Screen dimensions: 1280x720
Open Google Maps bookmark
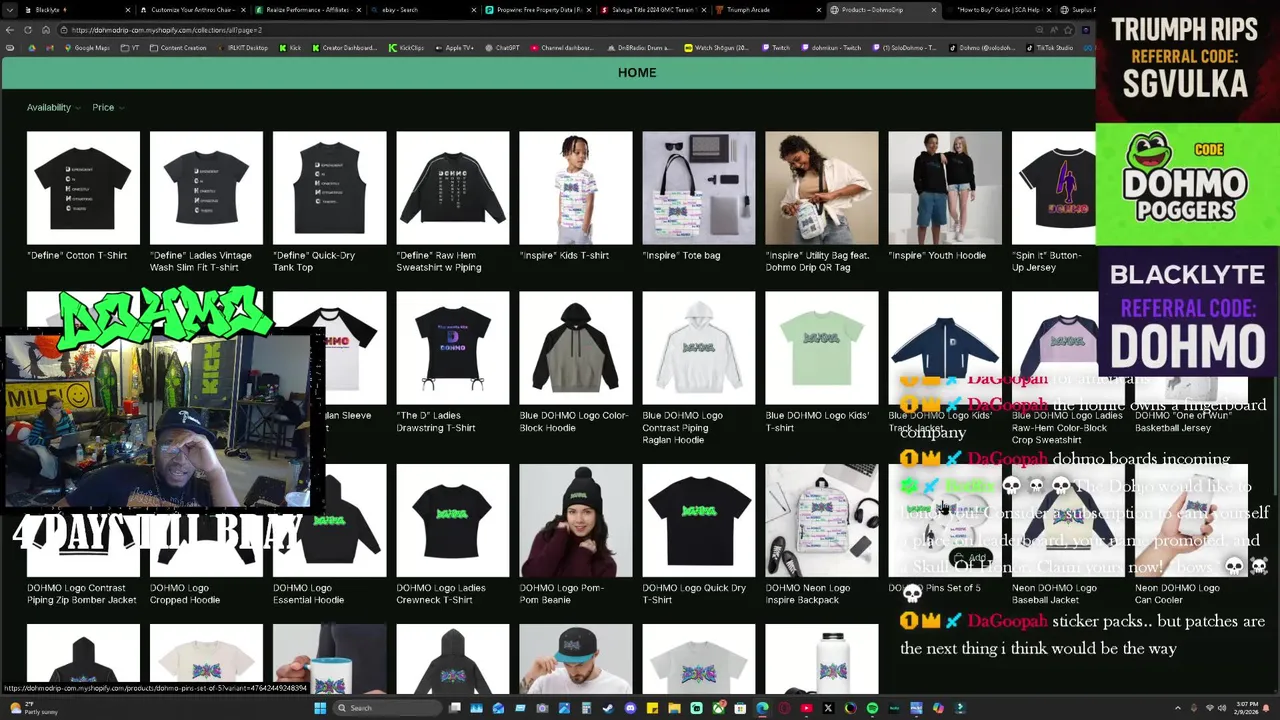[x=86, y=48]
